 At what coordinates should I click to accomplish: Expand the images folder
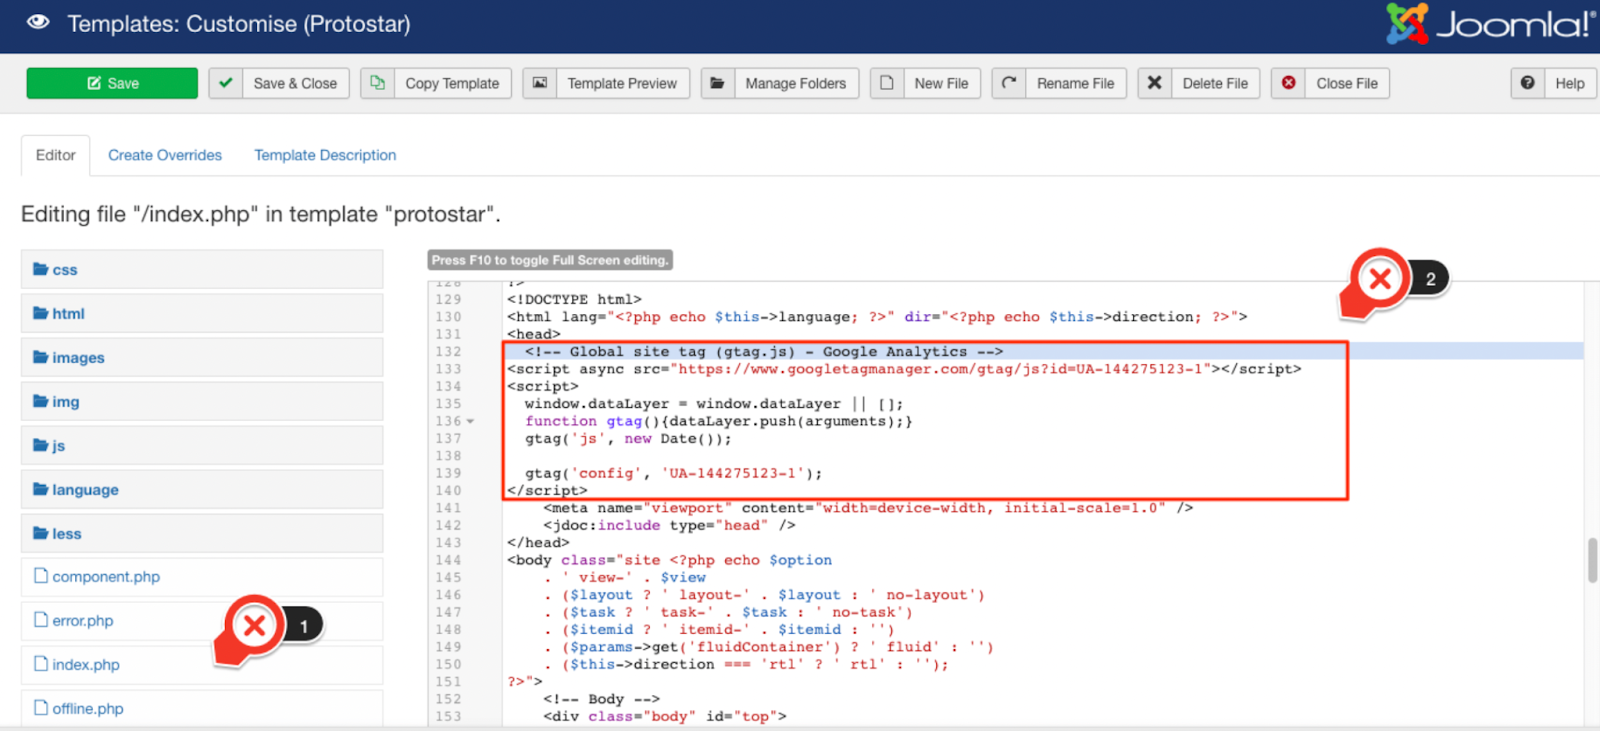[202, 357]
